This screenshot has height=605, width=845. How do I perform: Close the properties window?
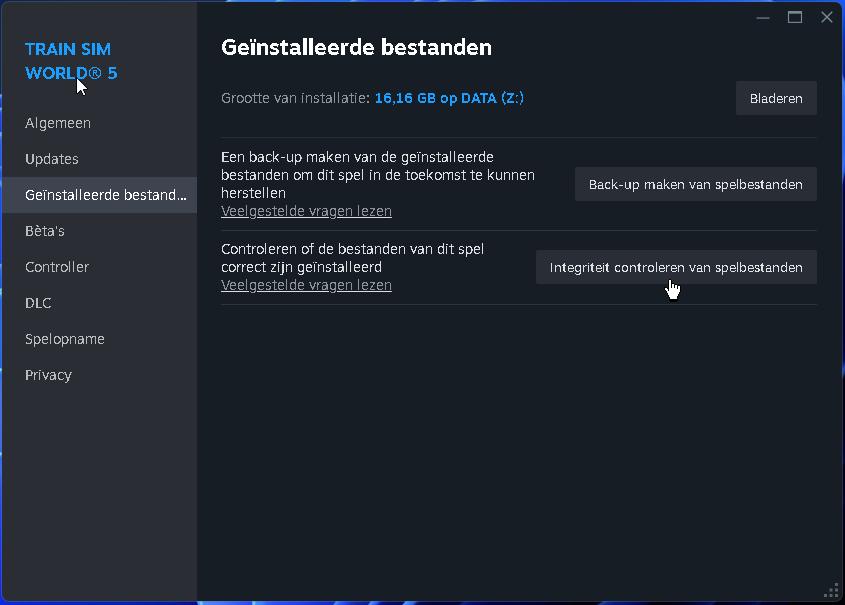tap(827, 18)
